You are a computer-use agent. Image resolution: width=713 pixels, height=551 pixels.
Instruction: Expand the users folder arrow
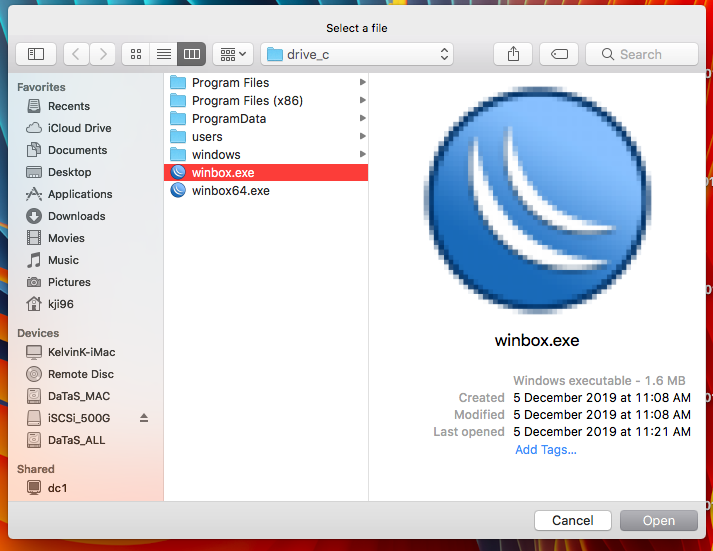coord(362,136)
